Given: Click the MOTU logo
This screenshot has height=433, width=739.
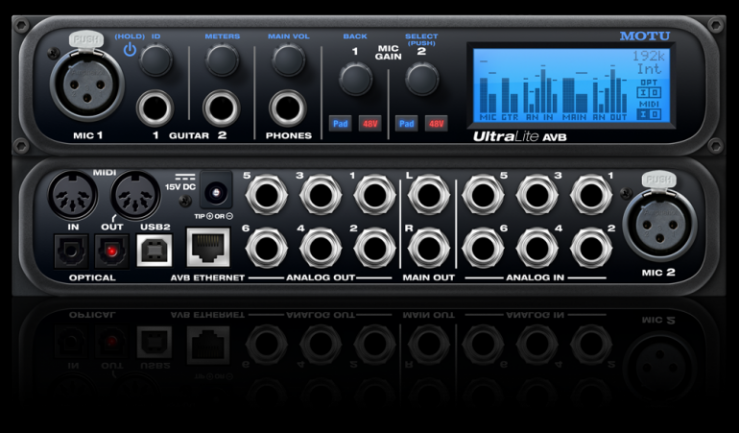Looking at the screenshot, I should [645, 36].
